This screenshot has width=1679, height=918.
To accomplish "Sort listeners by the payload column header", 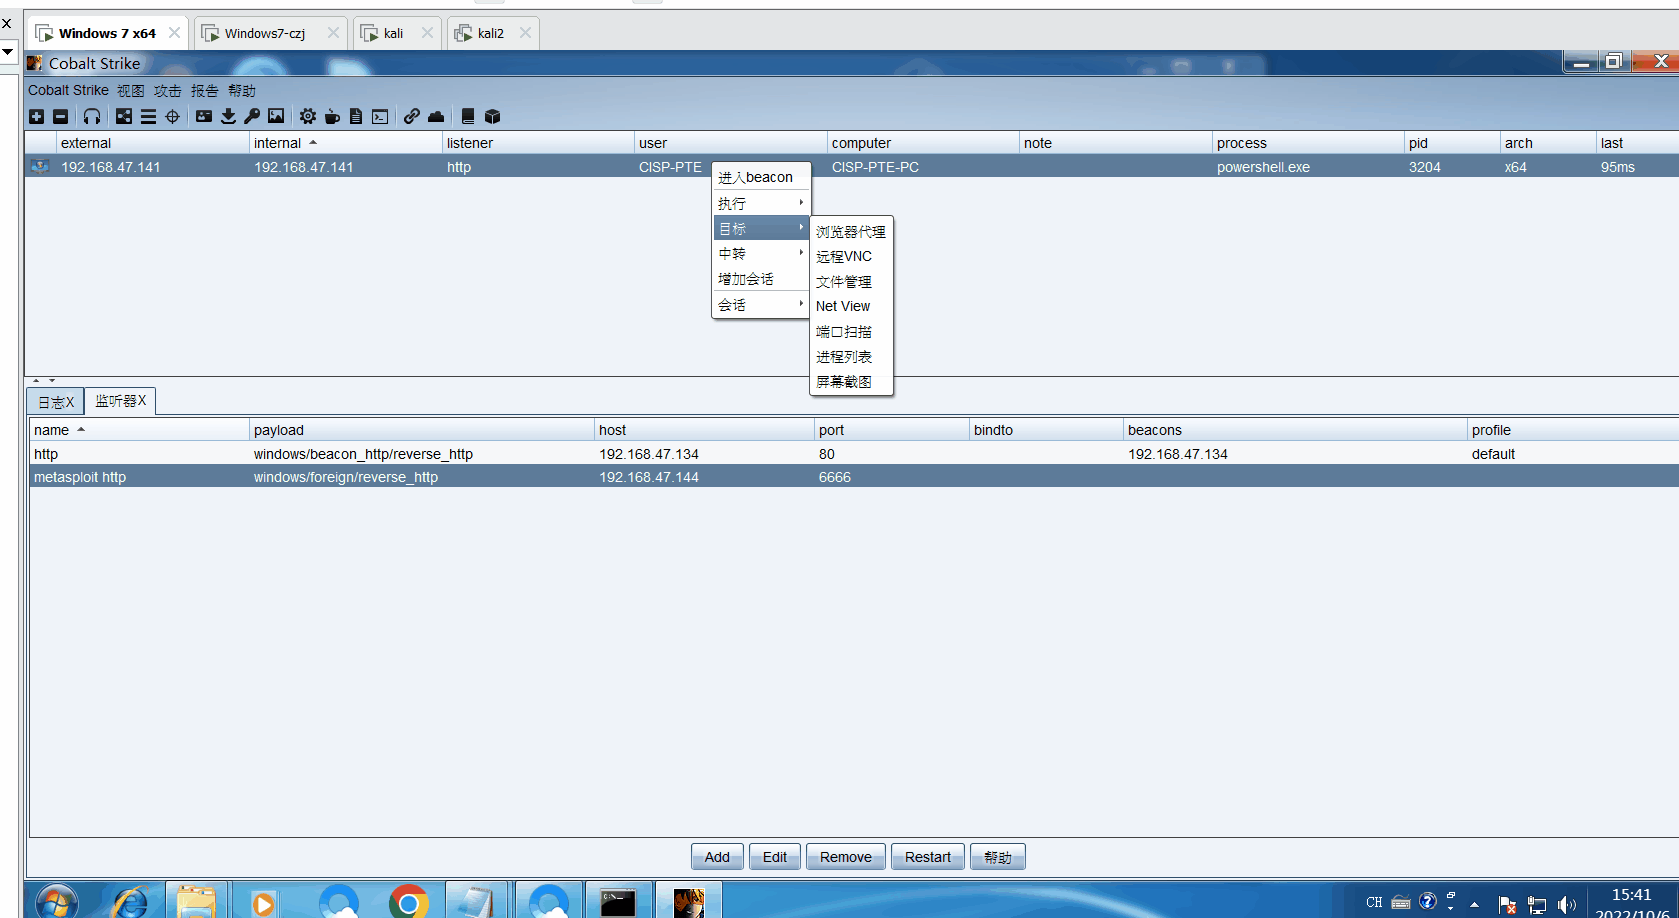I will [421, 430].
